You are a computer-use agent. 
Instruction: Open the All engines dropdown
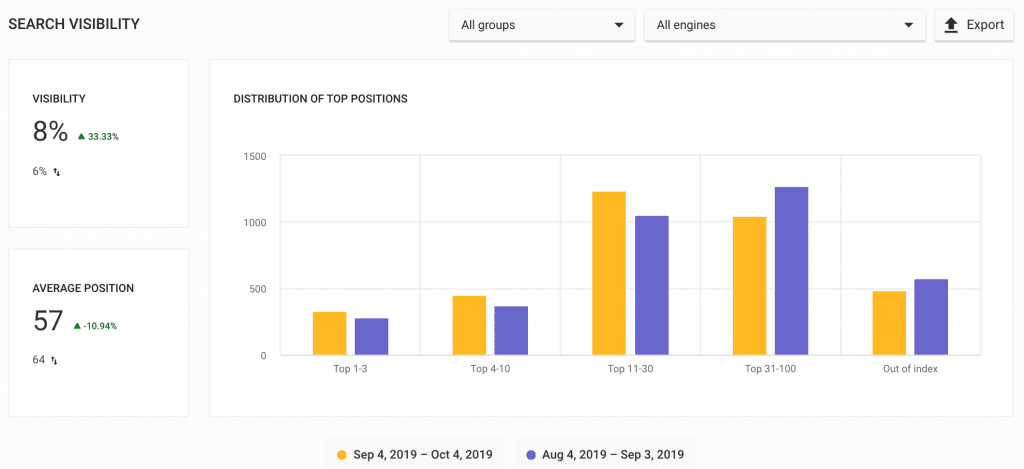[x=784, y=25]
